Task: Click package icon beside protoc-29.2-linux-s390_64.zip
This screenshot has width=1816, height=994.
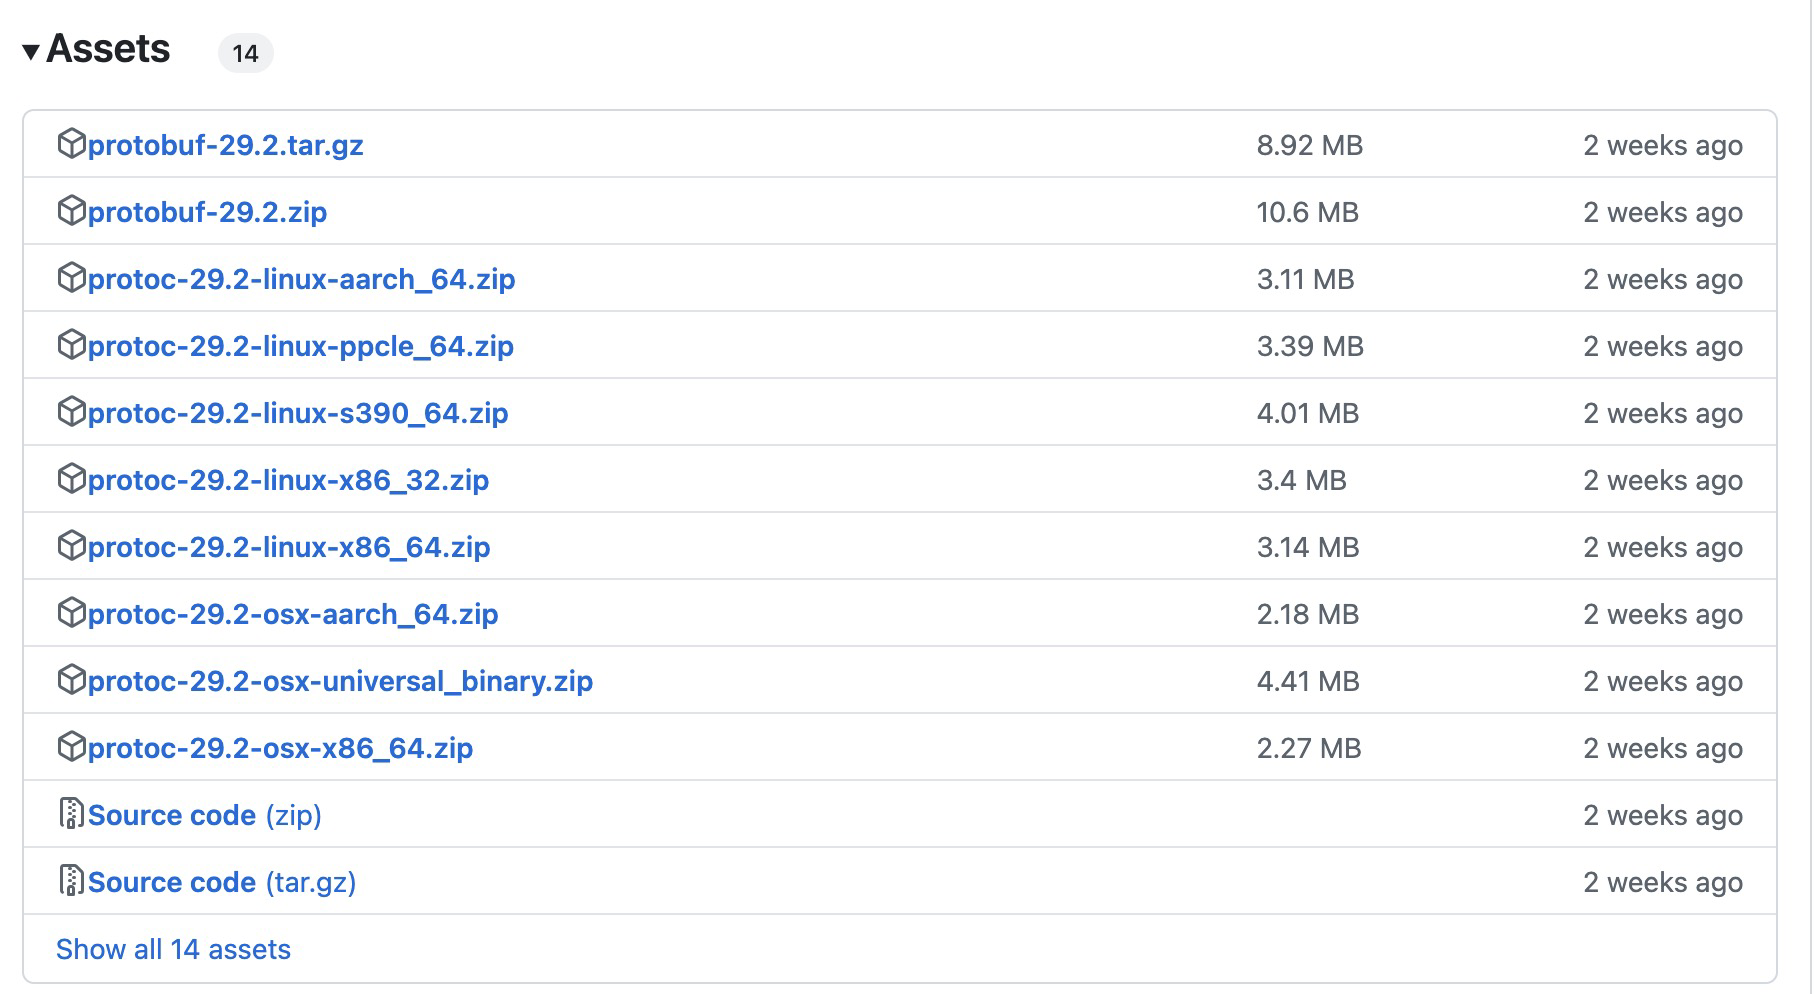Action: click(x=71, y=412)
